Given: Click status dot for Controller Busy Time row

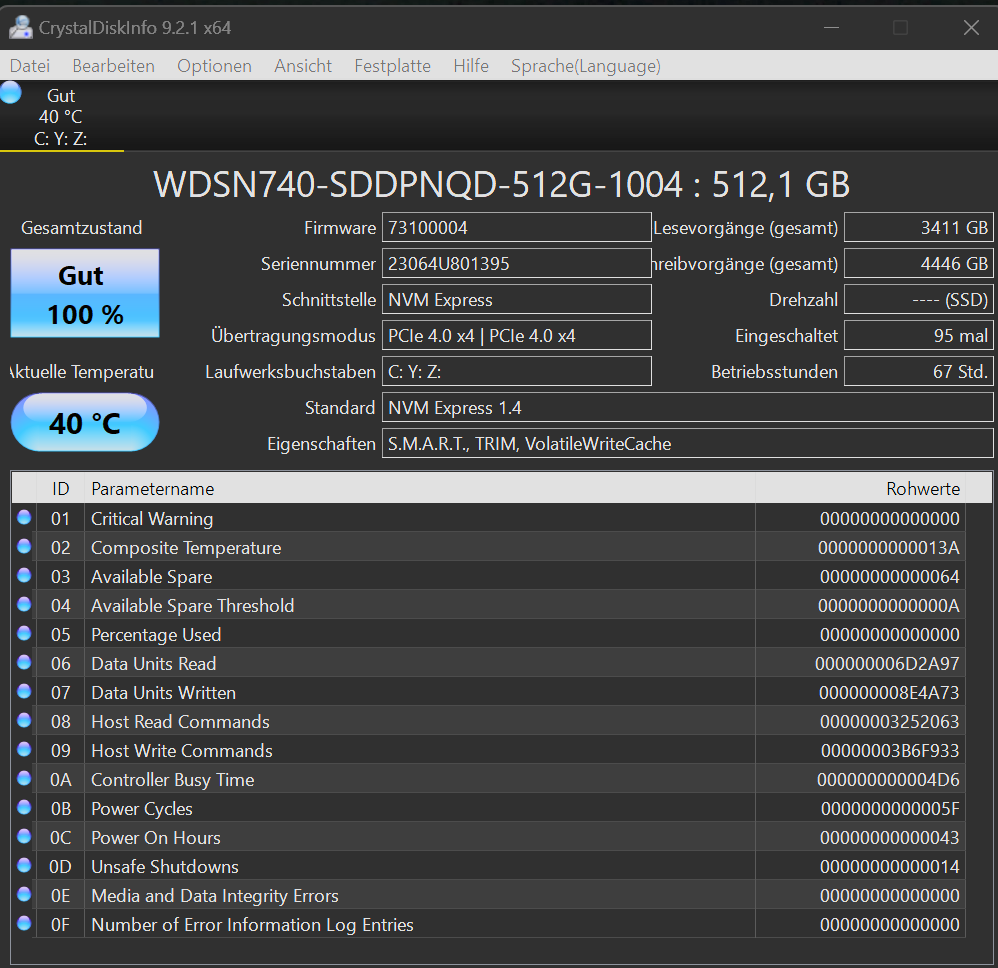Looking at the screenshot, I should click(24, 778).
